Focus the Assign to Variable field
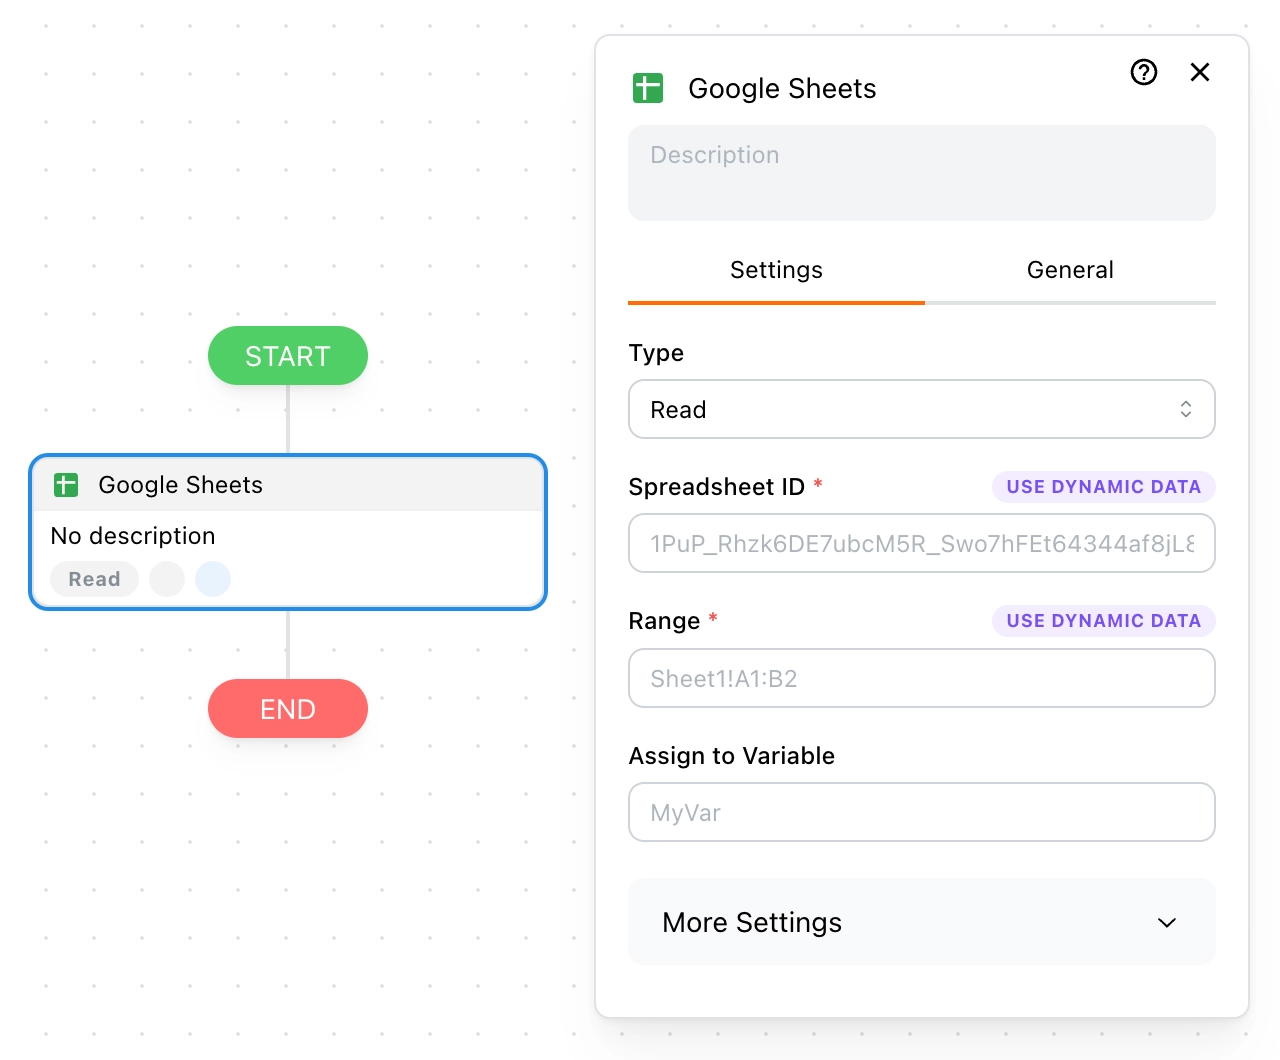 pos(922,812)
